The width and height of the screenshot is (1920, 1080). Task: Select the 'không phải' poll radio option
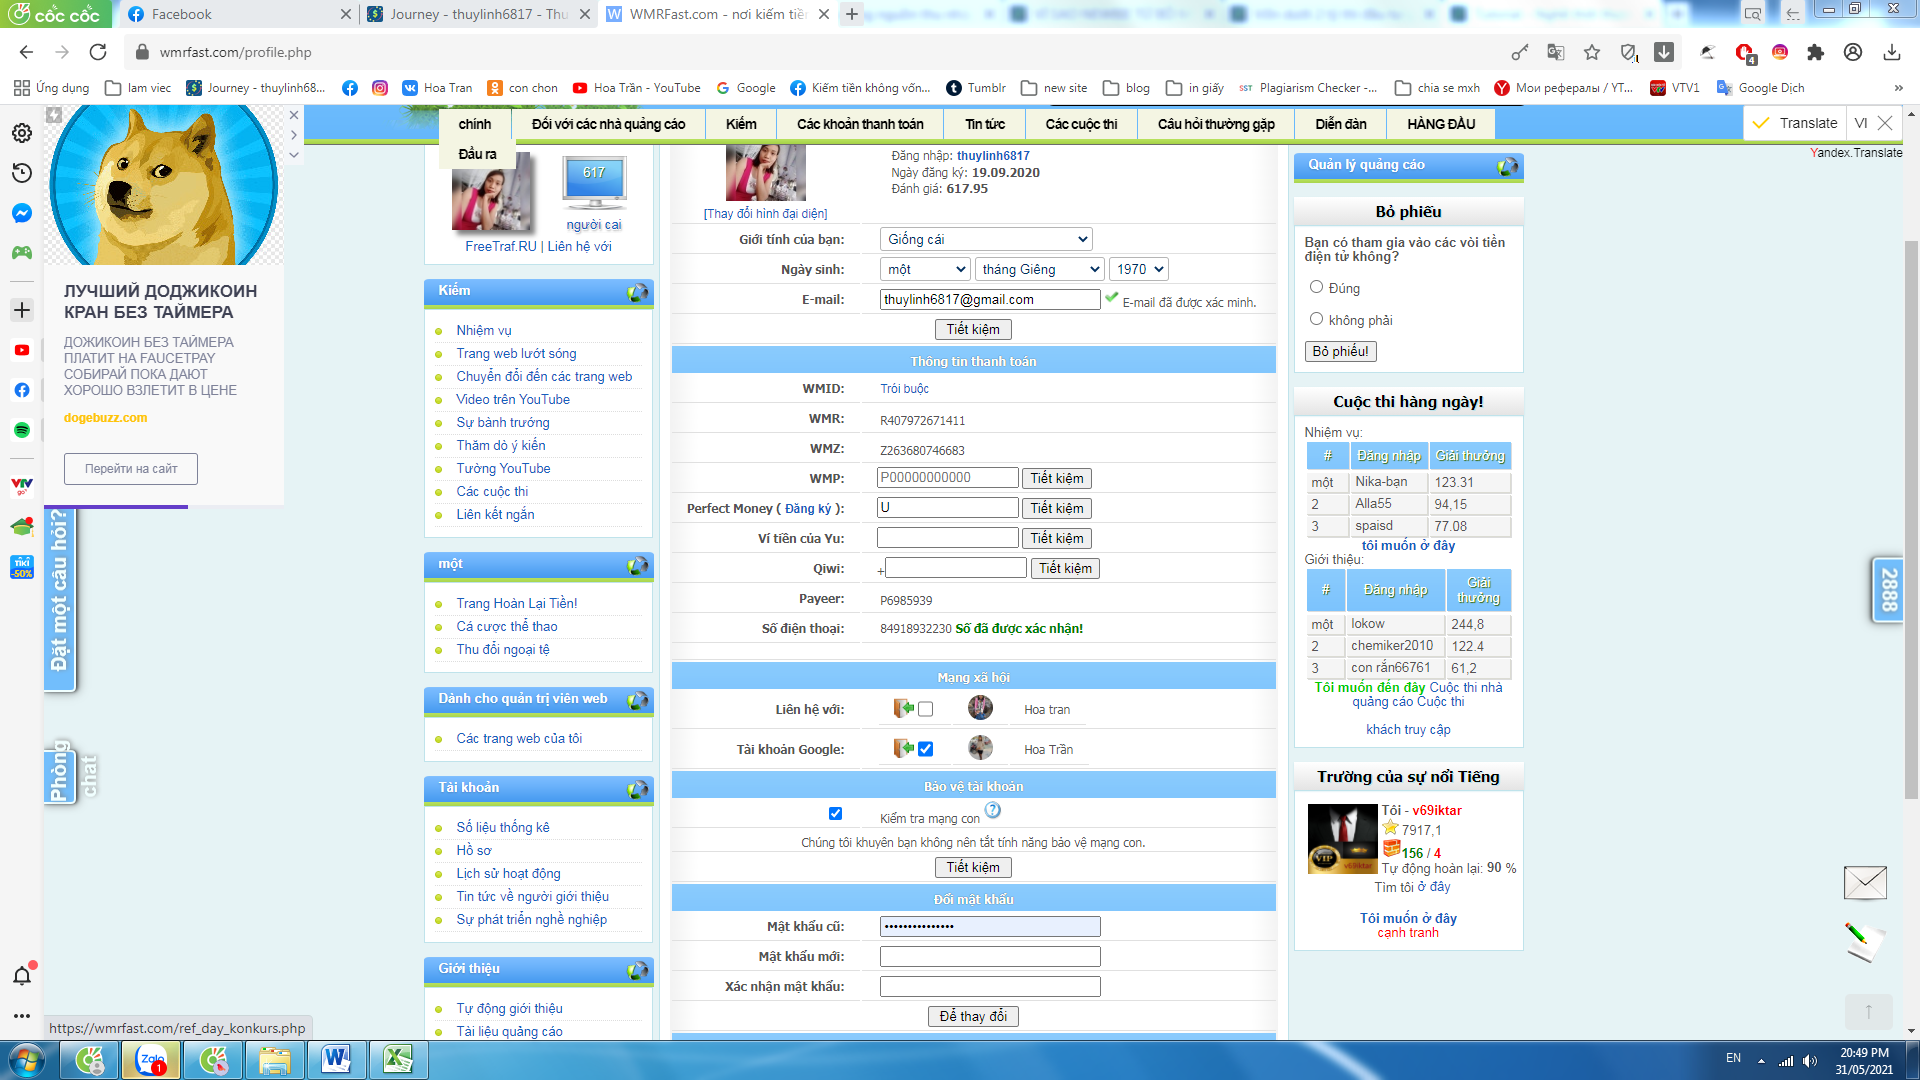click(1316, 319)
